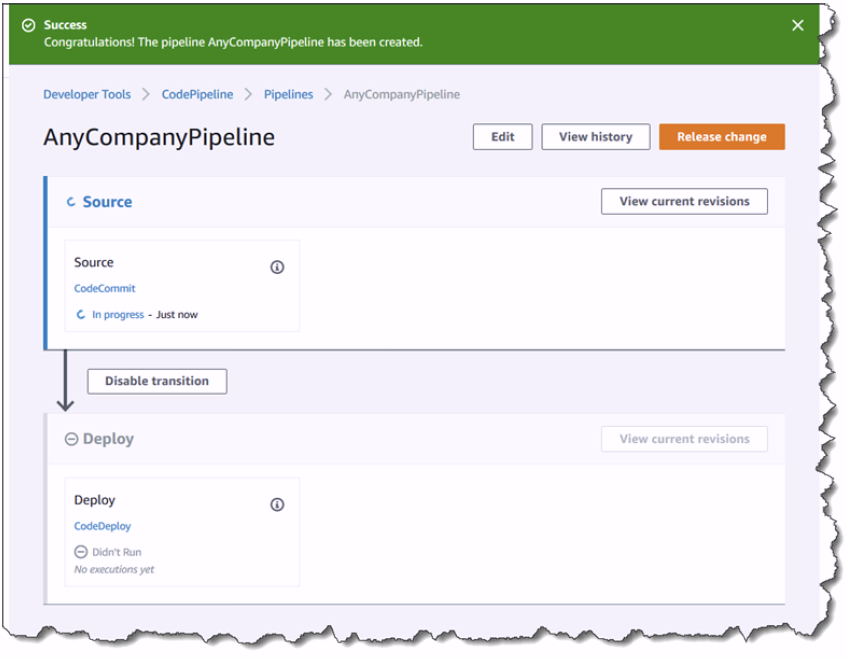
Task: Click the AnyCompanyPipeline page title
Action: (x=159, y=137)
